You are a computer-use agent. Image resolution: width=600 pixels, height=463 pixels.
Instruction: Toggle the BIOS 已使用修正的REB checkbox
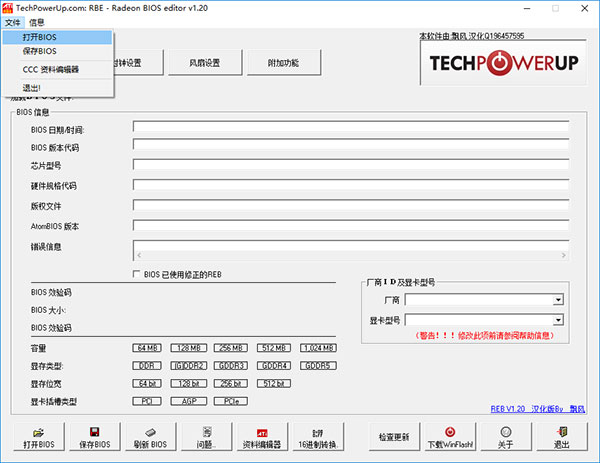tap(137, 273)
